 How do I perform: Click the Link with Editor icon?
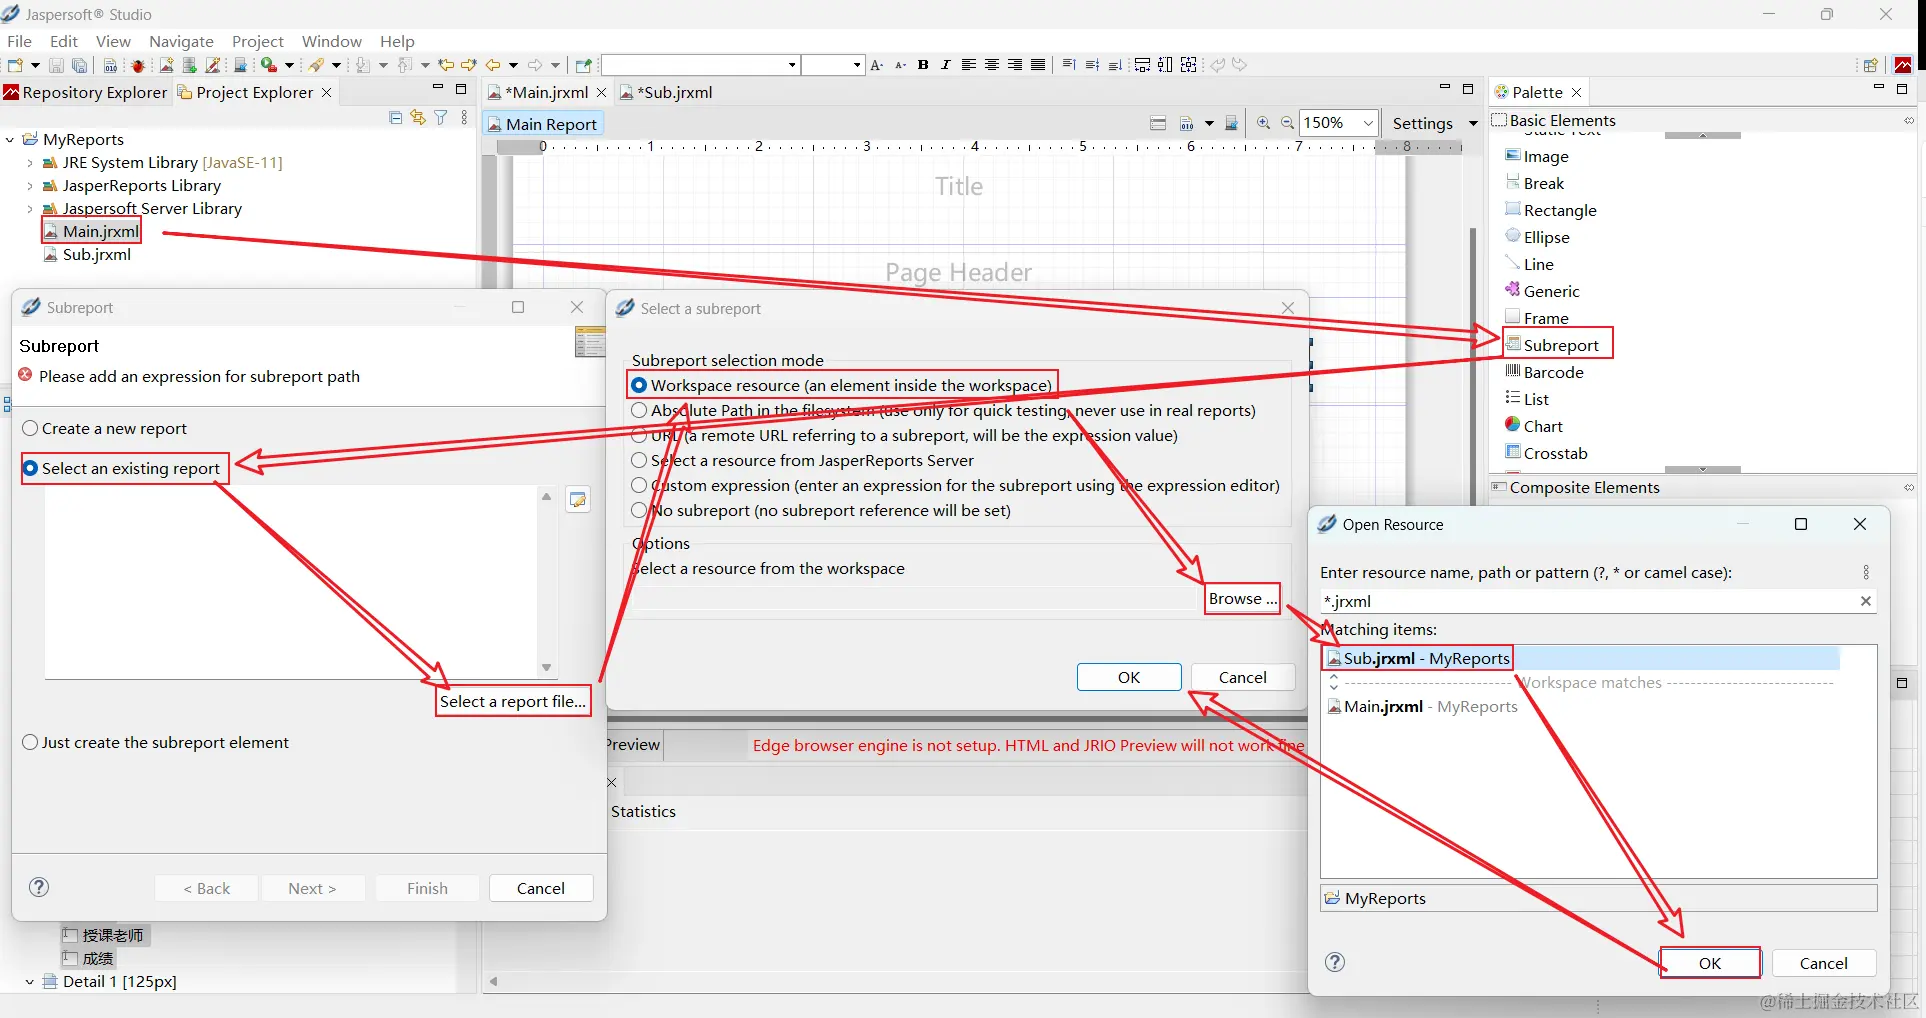[x=418, y=118]
